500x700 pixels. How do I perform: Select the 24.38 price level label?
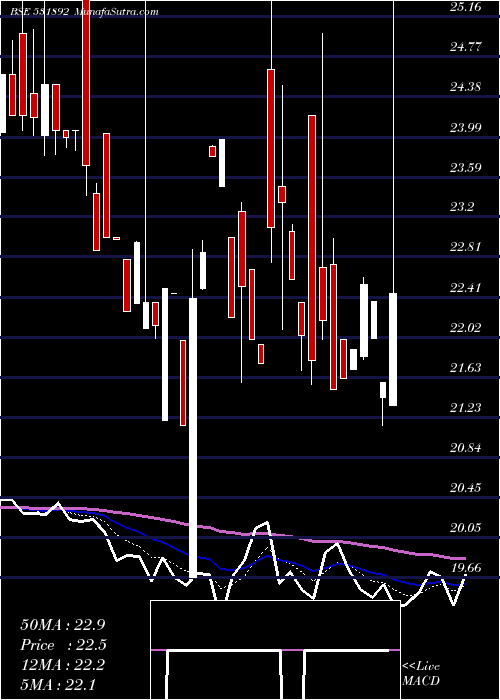466,87
